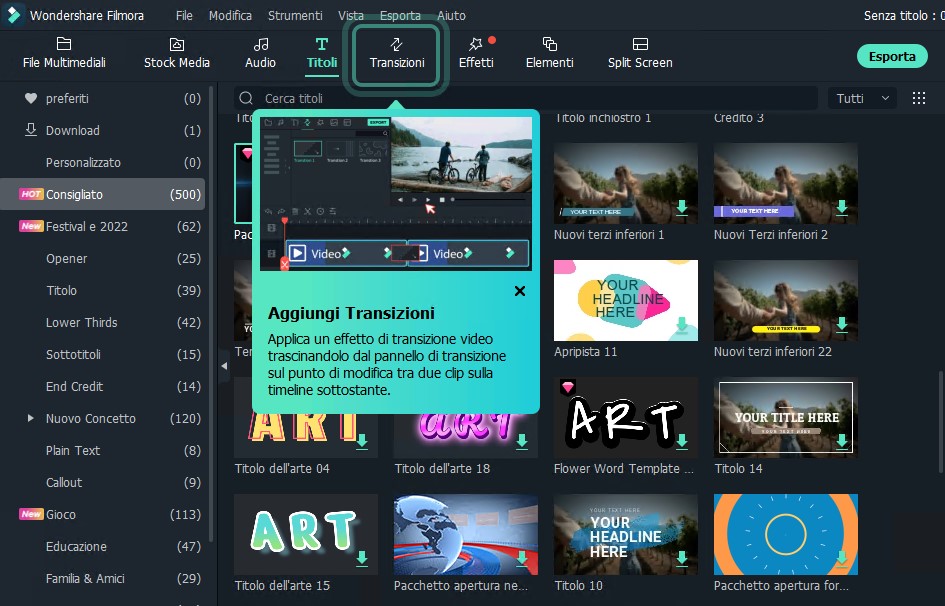This screenshot has width=945, height=606.
Task: Open the Transizioni tab
Action: coord(397,53)
